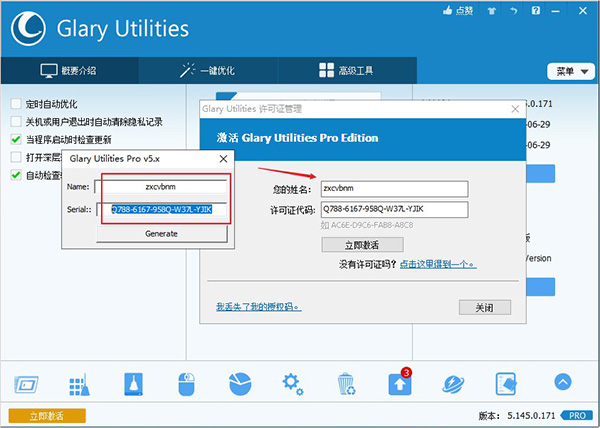The width and height of the screenshot is (600, 428).
Task: Click the version number 5.145.0.171 in status bar
Action: tap(531, 416)
